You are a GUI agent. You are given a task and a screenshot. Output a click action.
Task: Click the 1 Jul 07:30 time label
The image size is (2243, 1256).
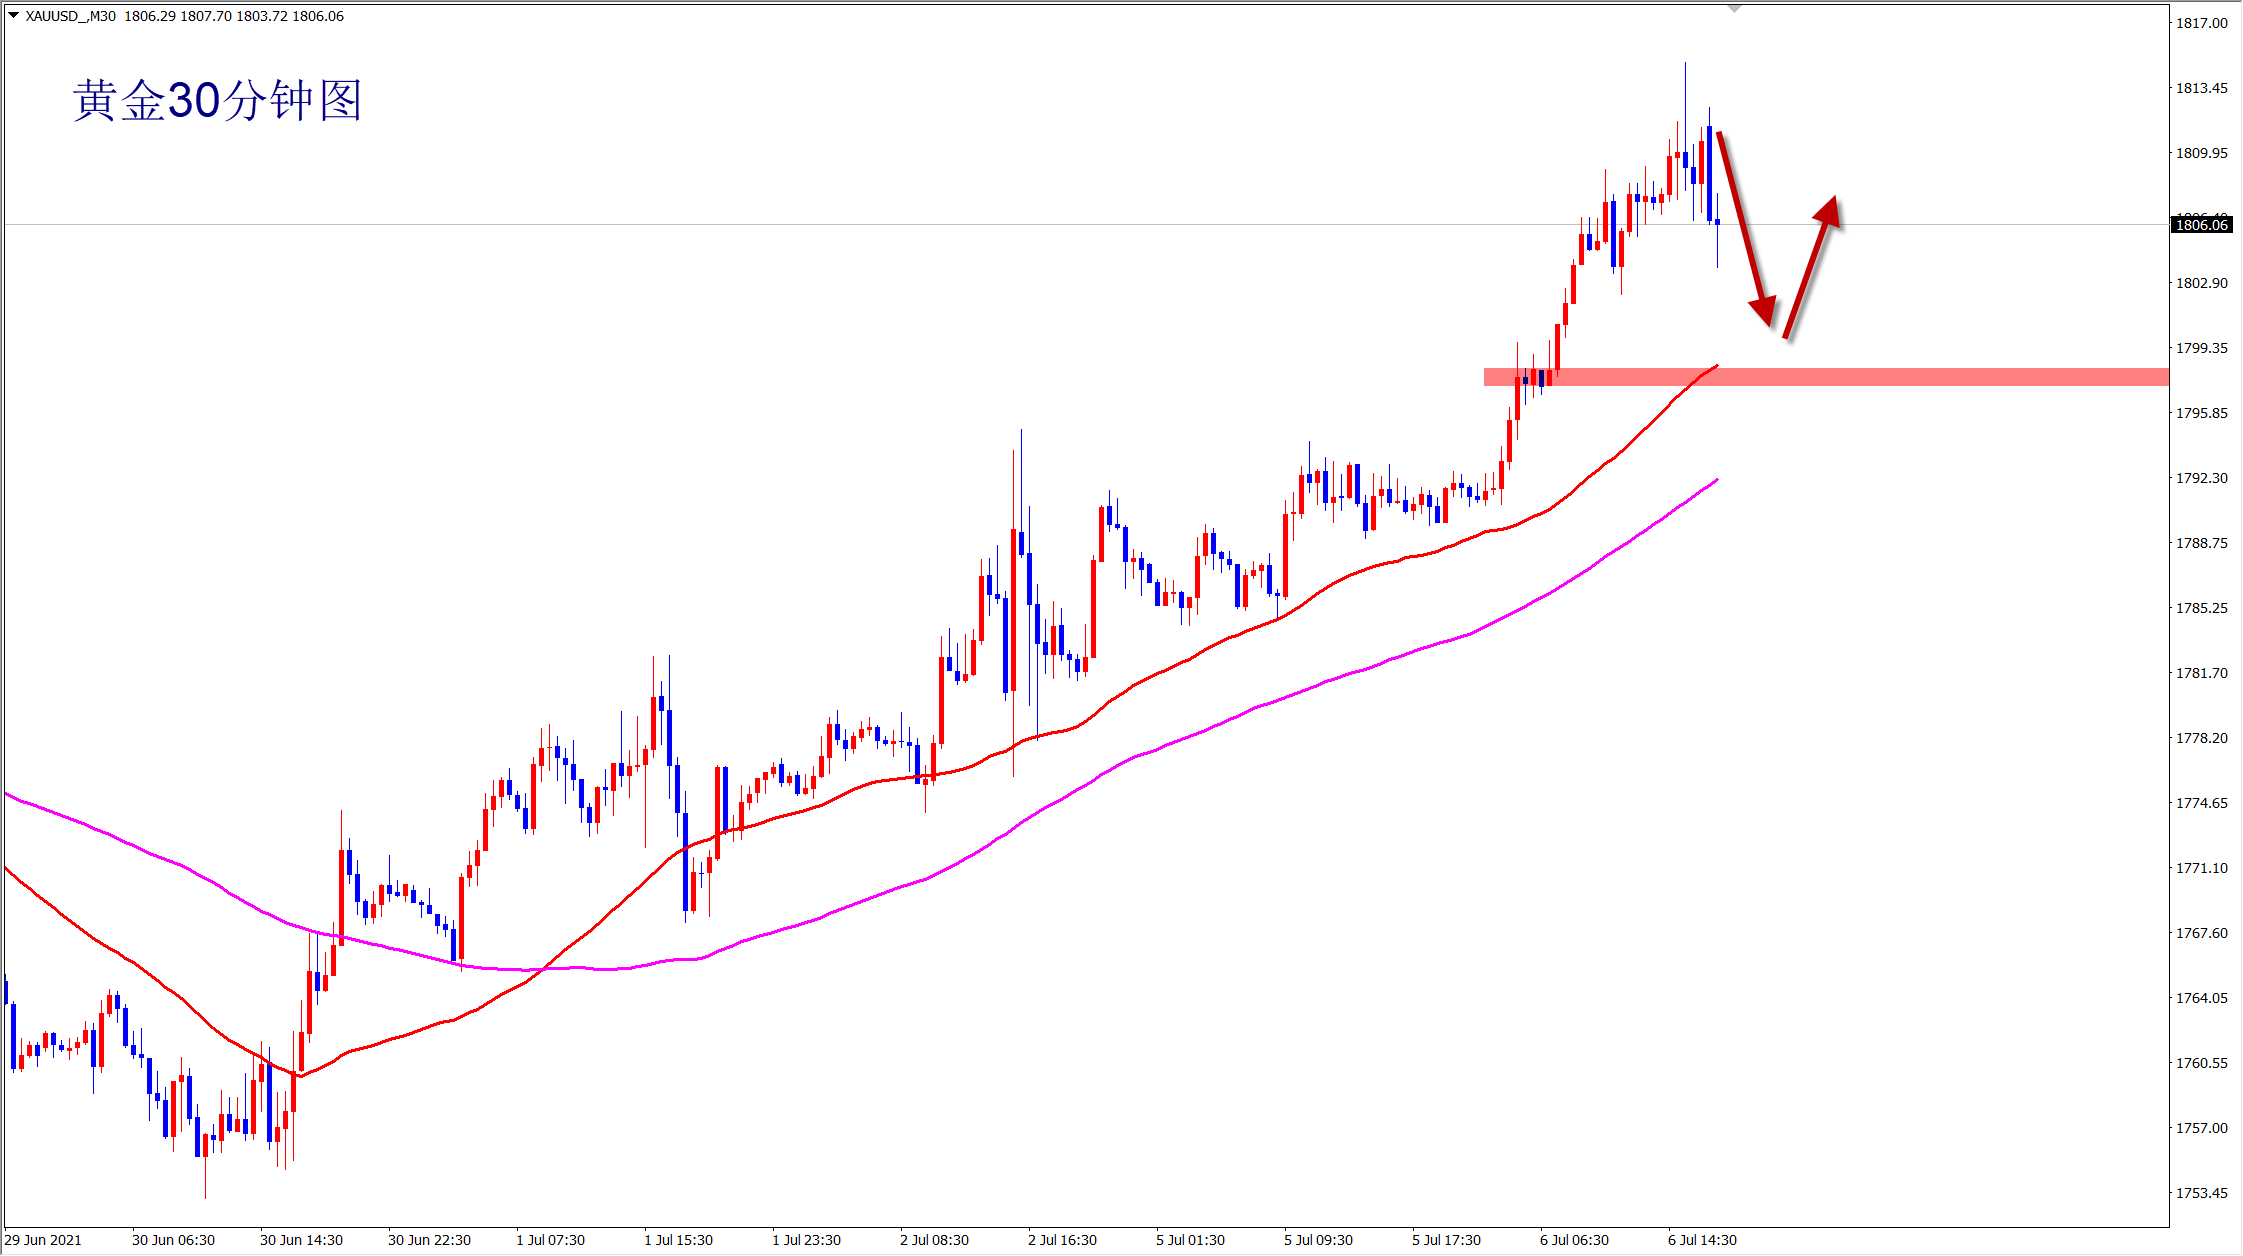550,1240
